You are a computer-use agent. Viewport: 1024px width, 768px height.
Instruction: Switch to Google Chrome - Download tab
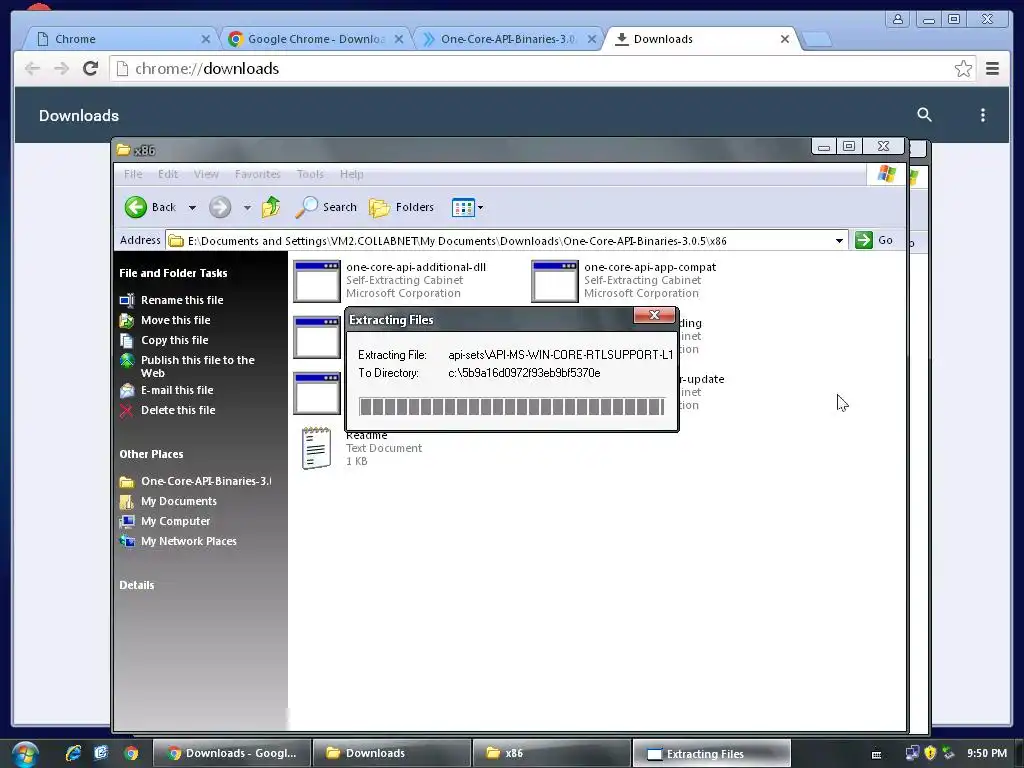[x=315, y=39]
